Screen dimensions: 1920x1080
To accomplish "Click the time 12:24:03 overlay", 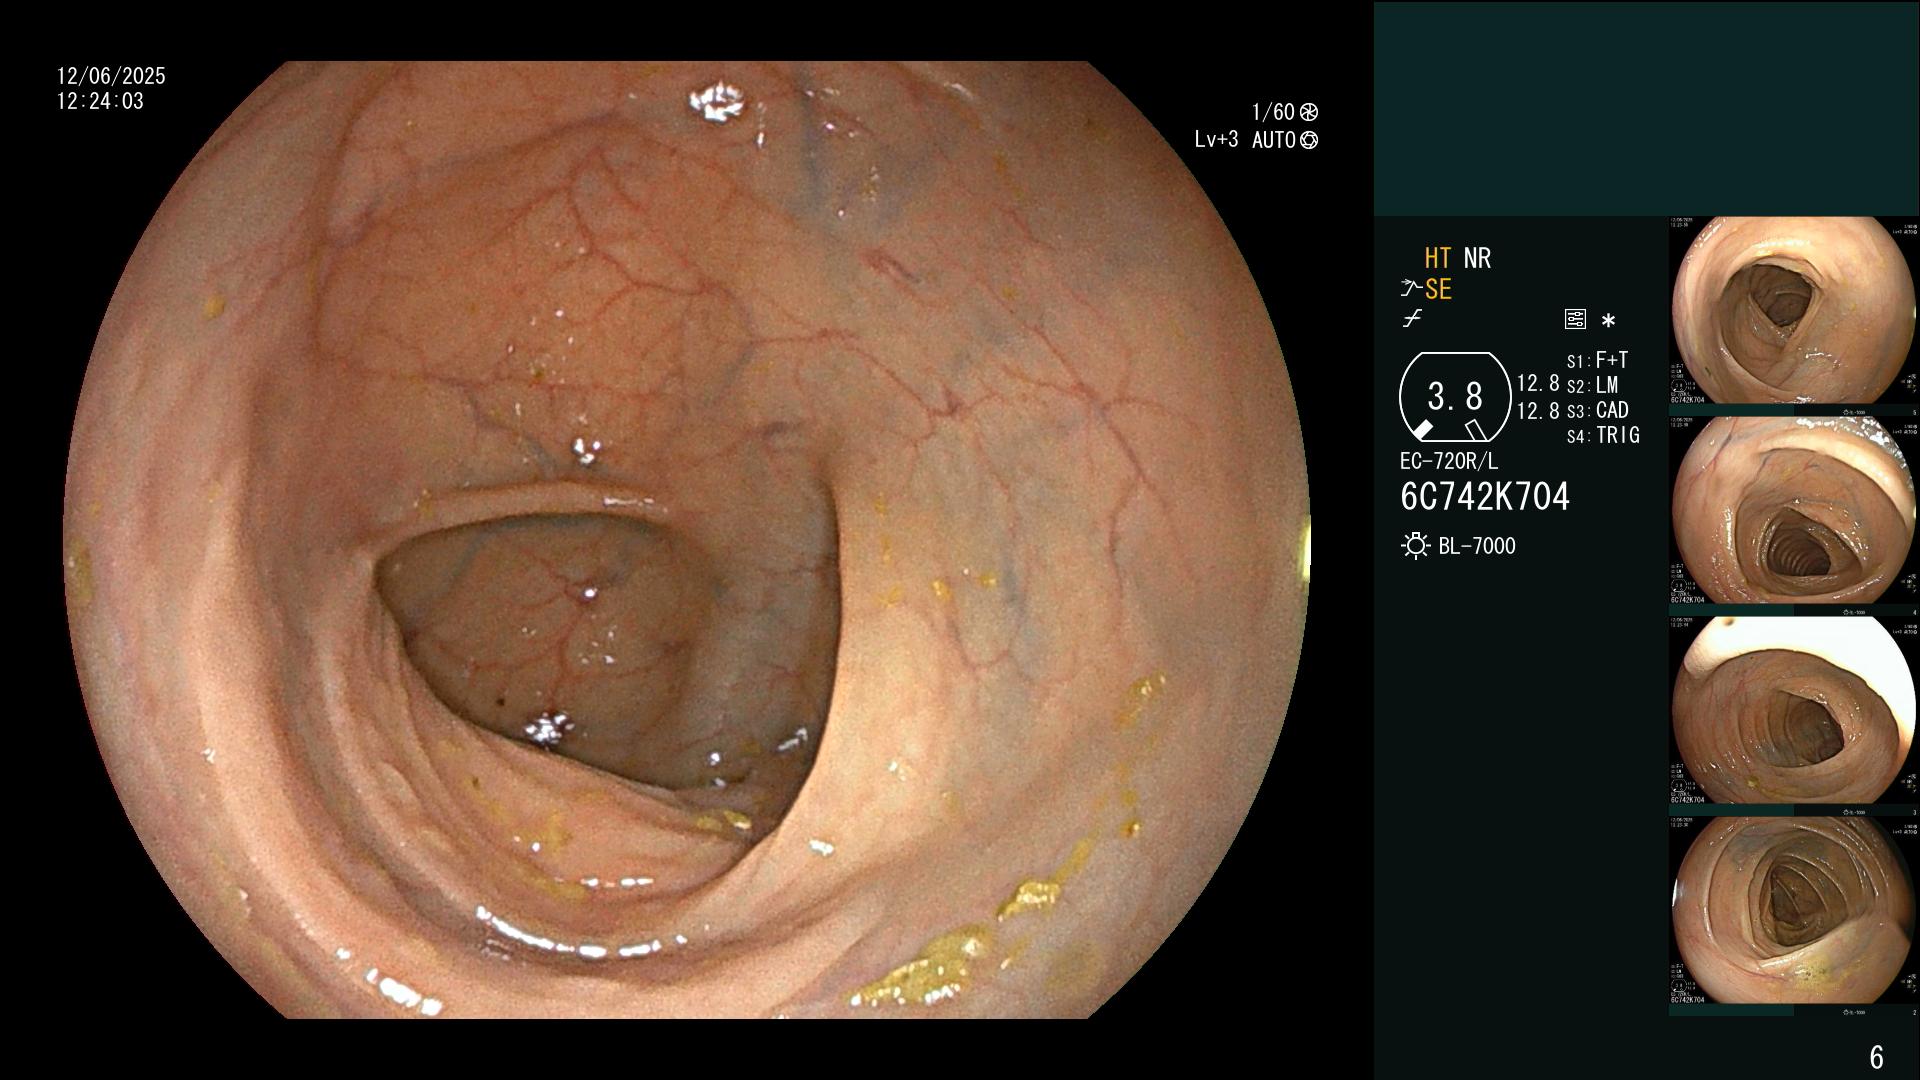I will (100, 101).
